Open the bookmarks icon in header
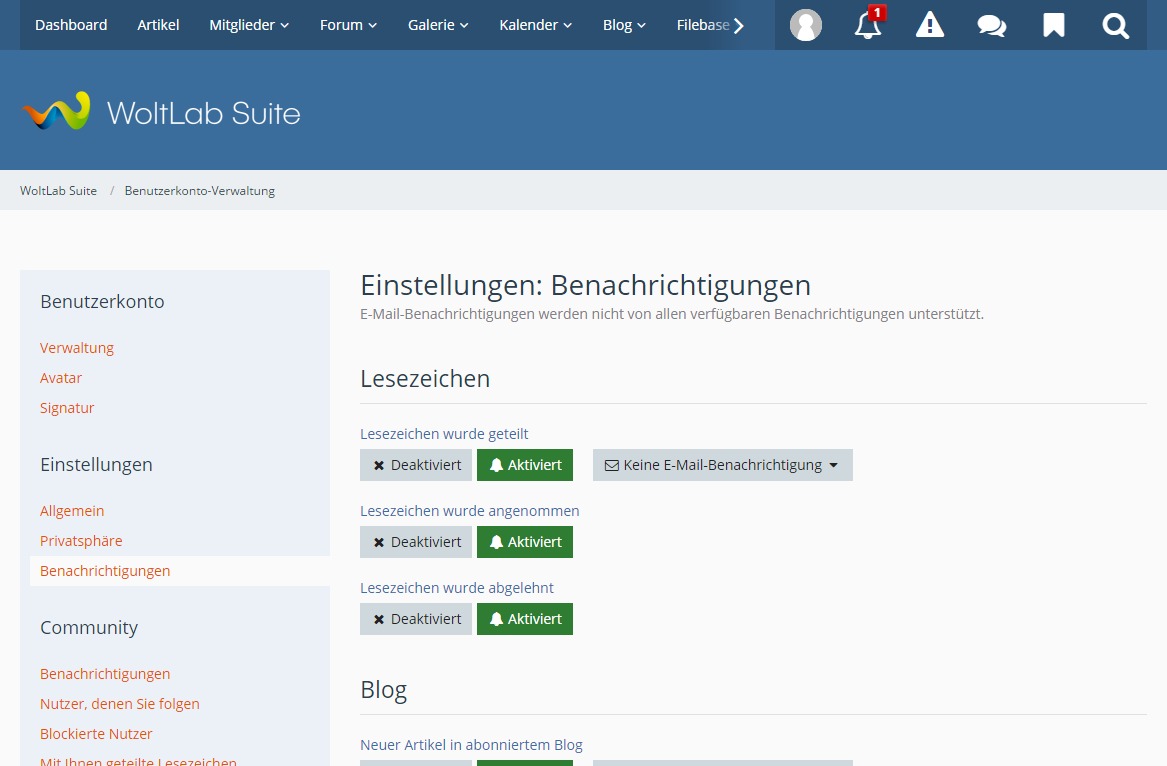Image resolution: width=1167 pixels, height=766 pixels. pyautogui.click(x=1054, y=25)
